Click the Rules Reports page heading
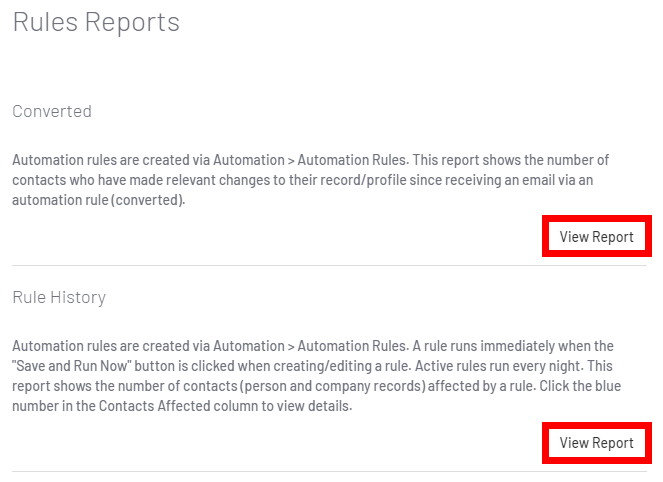This screenshot has width=663, height=482. pyautogui.click(x=96, y=22)
